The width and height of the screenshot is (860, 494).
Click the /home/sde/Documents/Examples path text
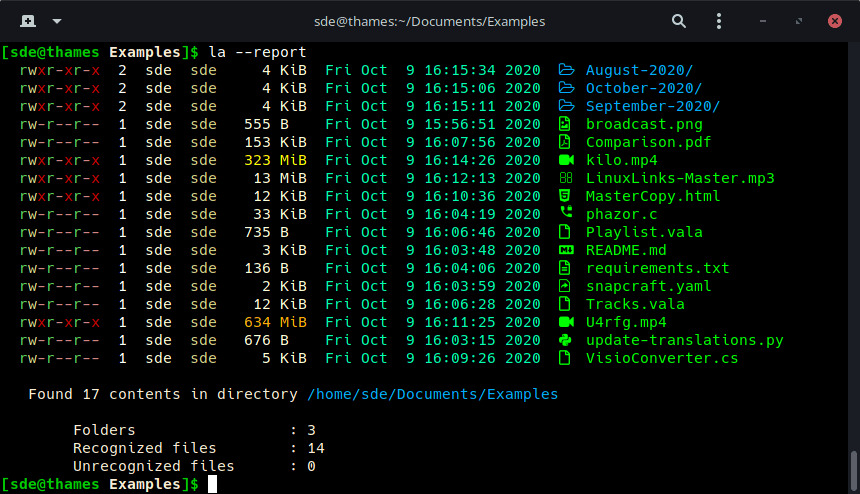point(432,394)
